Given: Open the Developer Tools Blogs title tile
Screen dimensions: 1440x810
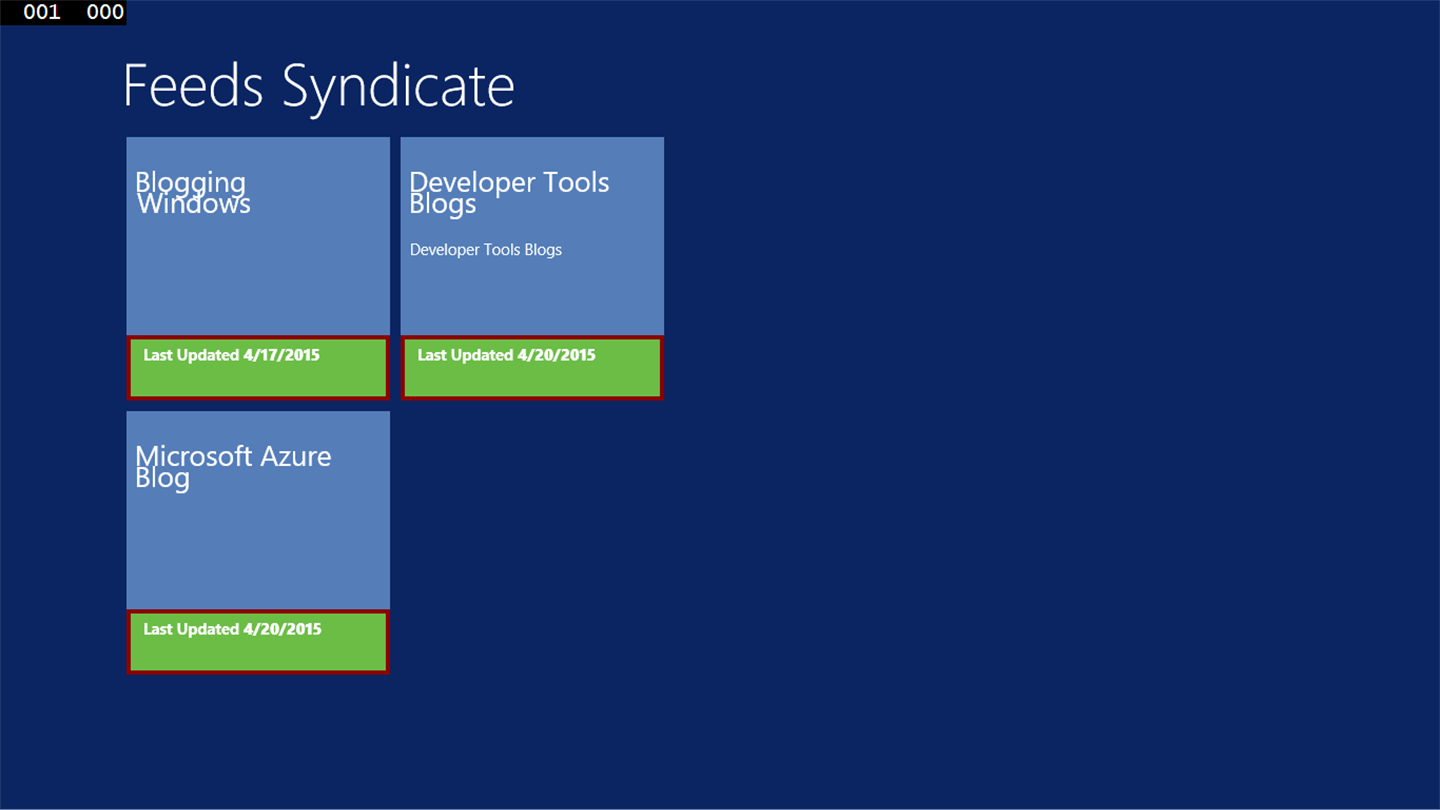Looking at the screenshot, I should (532, 268).
